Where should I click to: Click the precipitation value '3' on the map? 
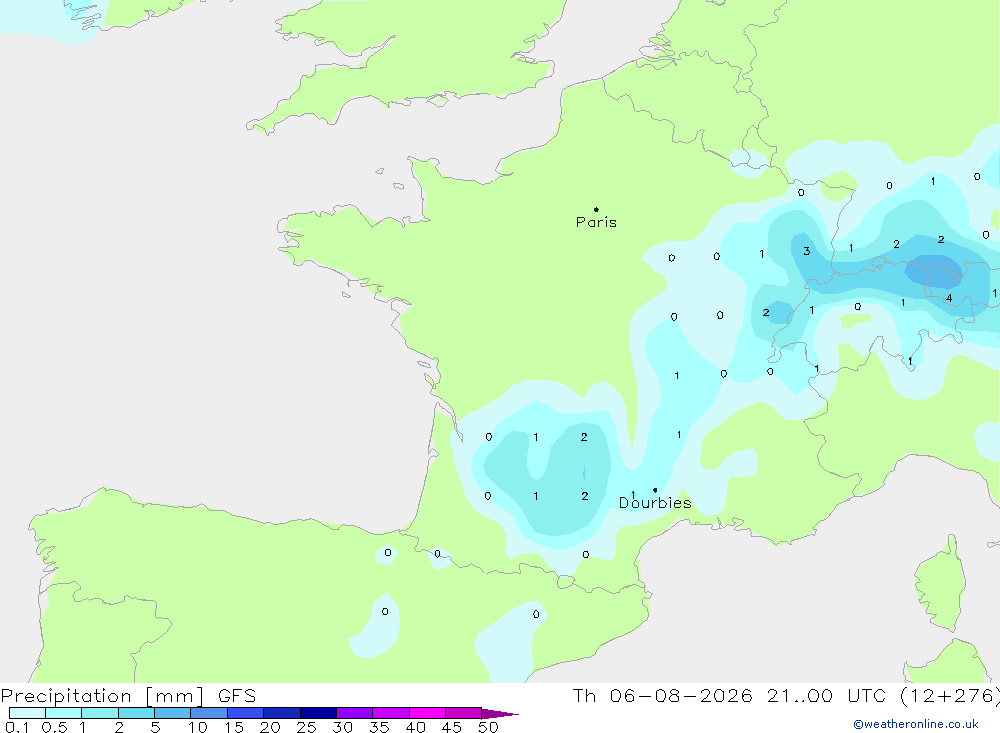click(x=807, y=251)
